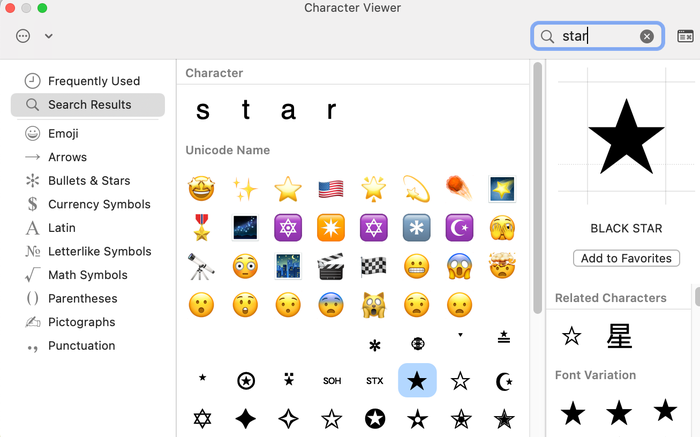
Task: Choose the comet emoji
Action: click(x=459, y=188)
